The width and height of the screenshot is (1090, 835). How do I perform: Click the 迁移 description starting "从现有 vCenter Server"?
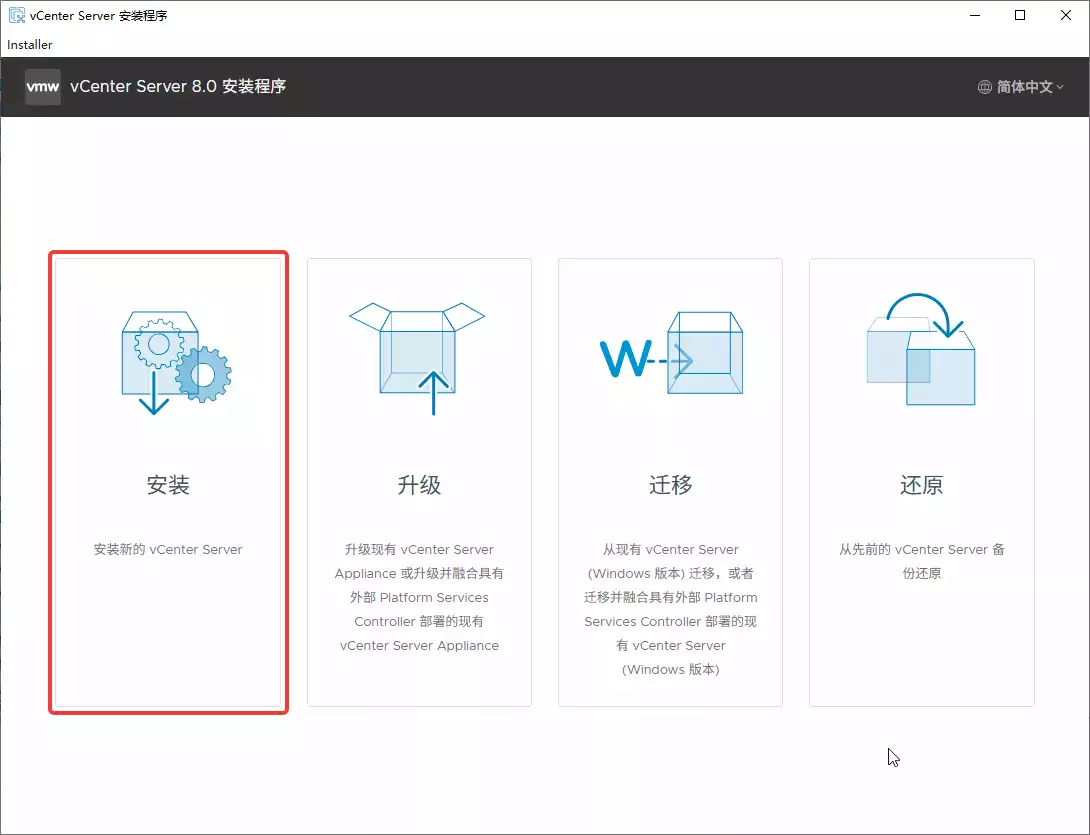click(671, 609)
